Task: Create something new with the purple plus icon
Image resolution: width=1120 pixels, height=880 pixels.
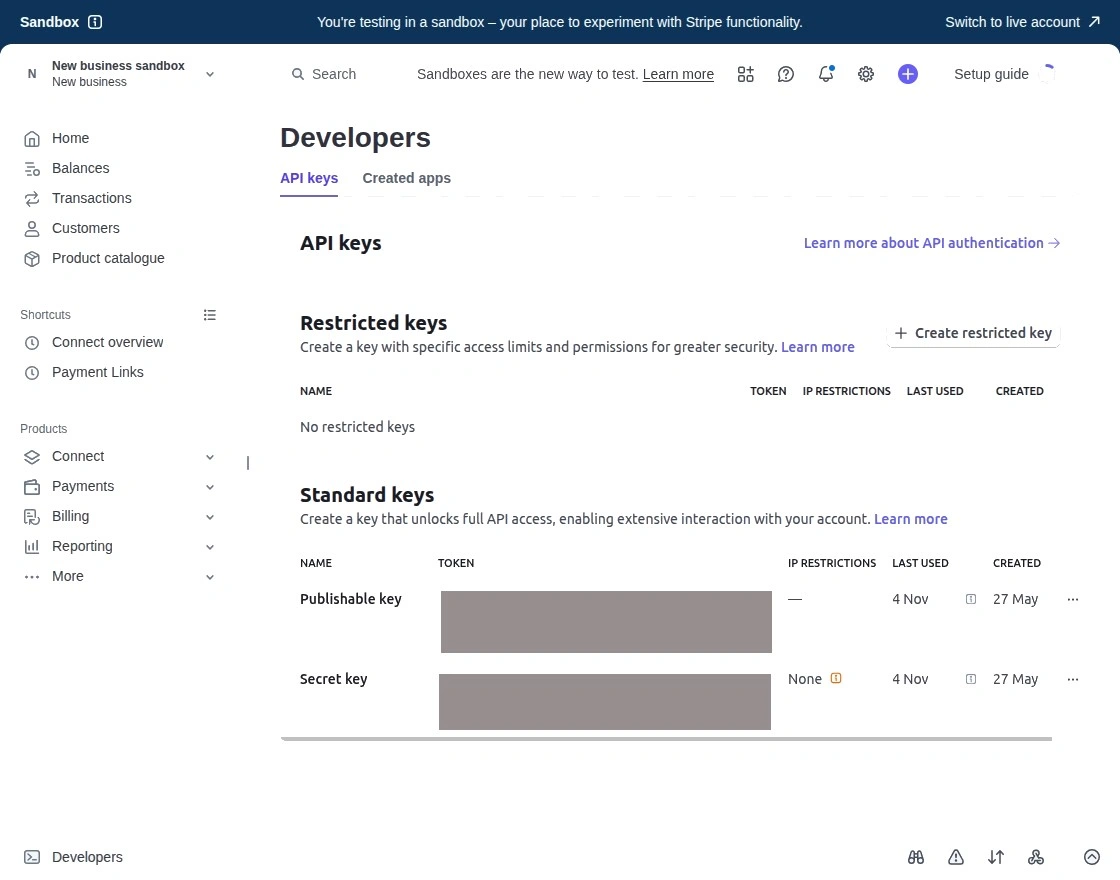Action: point(908,74)
